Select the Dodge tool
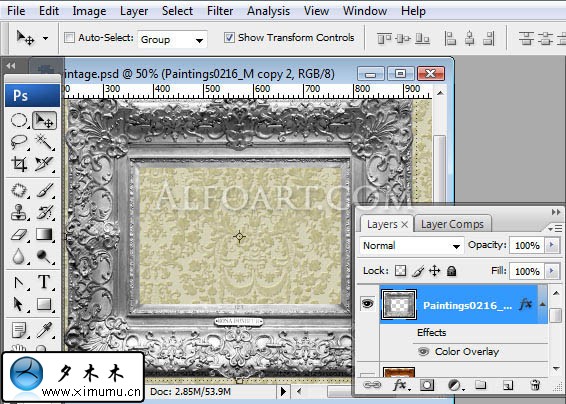Viewport: 566px width, 404px height. click(44, 256)
